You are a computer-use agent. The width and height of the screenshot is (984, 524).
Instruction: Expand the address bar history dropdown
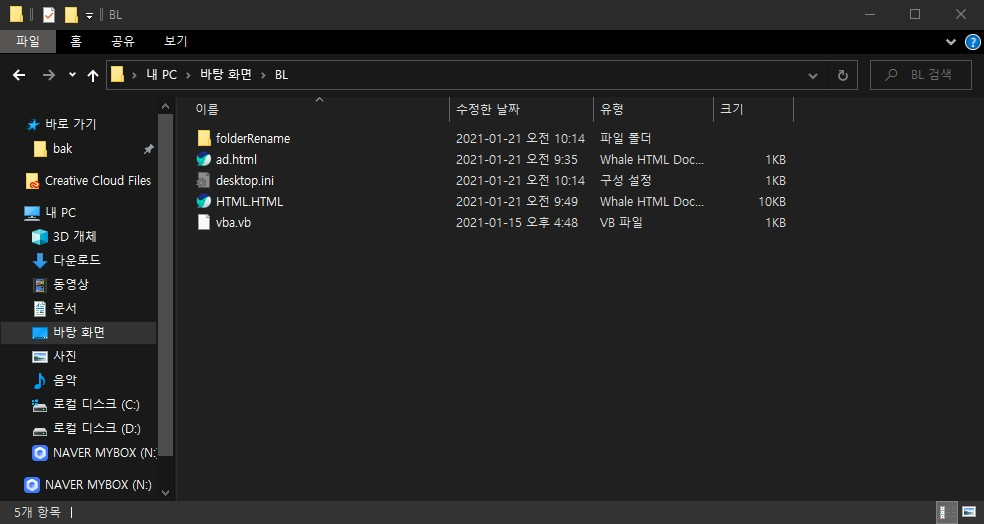[x=813, y=76]
